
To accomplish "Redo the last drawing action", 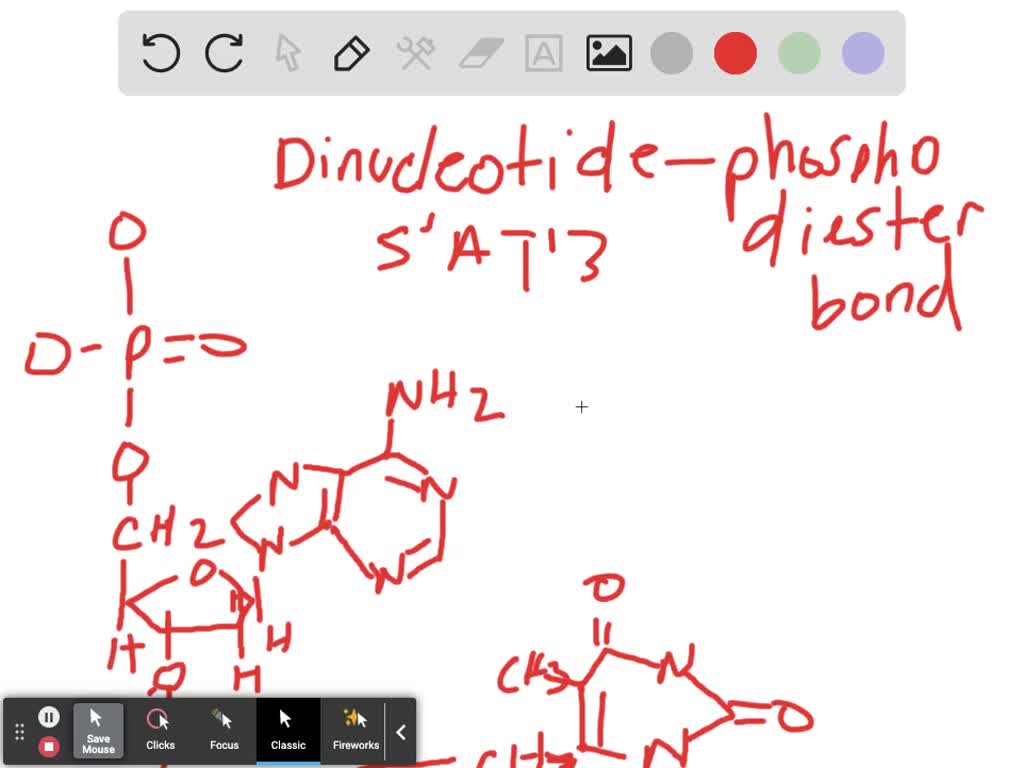I will [224, 53].
